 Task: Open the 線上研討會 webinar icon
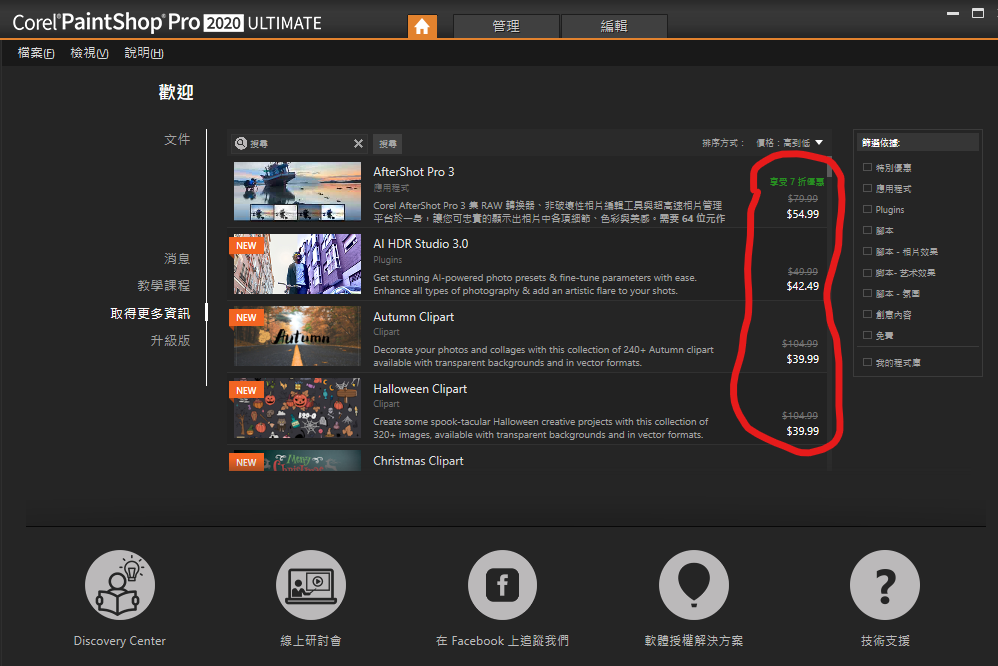310,585
